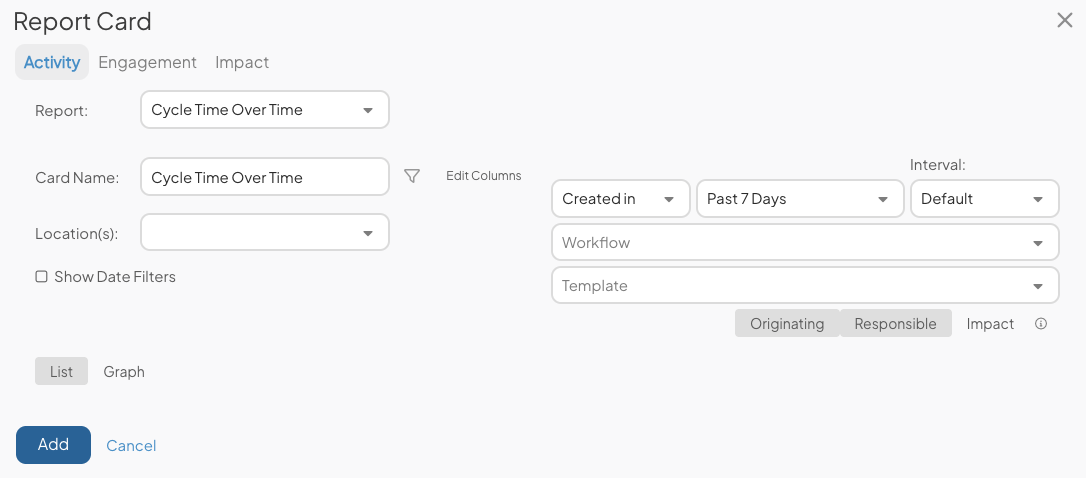Expand the Location(s) dropdown
This screenshot has height=478, width=1086.
(x=265, y=232)
